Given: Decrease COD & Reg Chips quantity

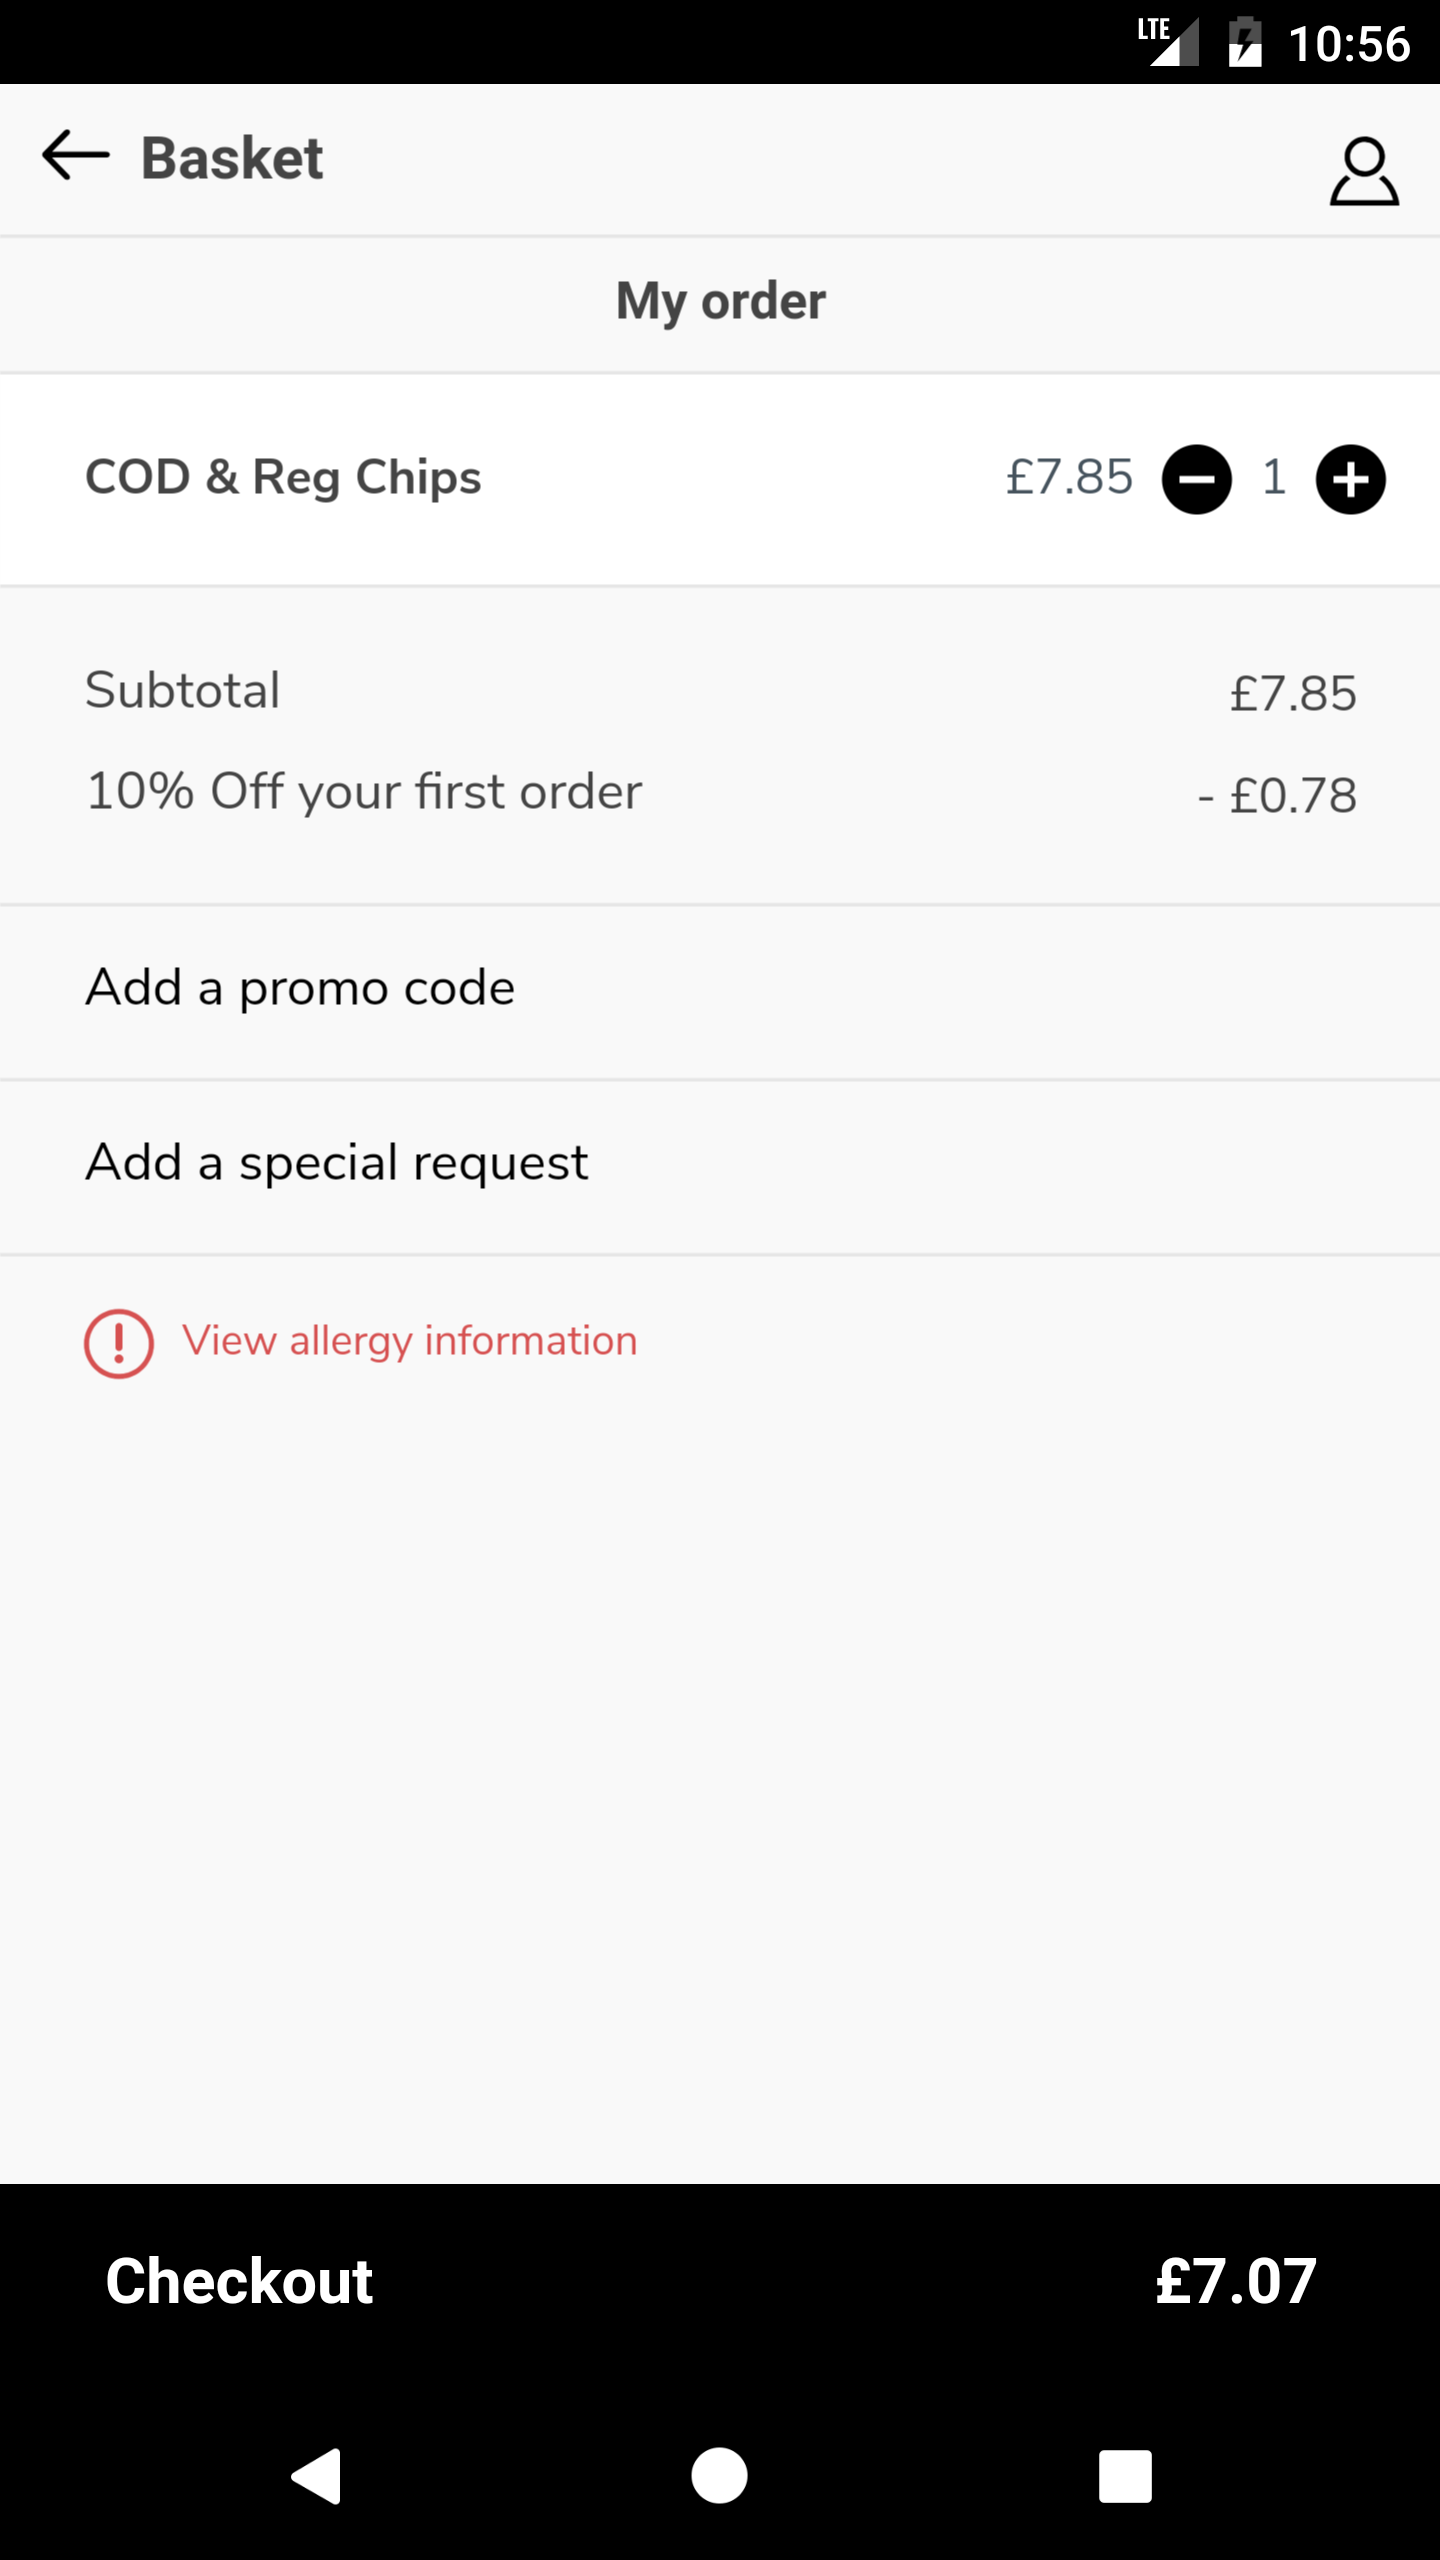Looking at the screenshot, I should 1196,479.
